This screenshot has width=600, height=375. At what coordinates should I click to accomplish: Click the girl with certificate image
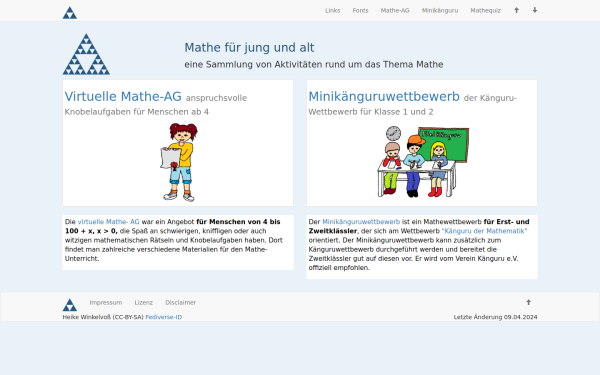pos(178,162)
